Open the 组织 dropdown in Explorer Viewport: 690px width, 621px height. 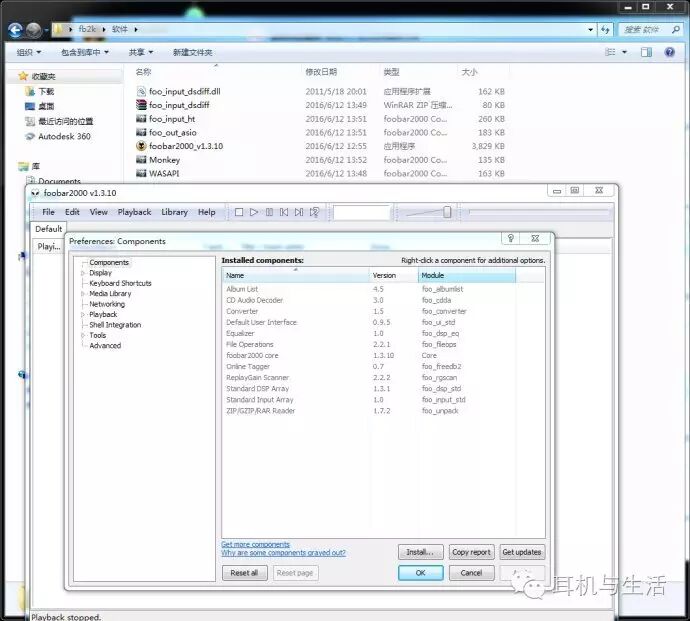pyautogui.click(x=29, y=52)
